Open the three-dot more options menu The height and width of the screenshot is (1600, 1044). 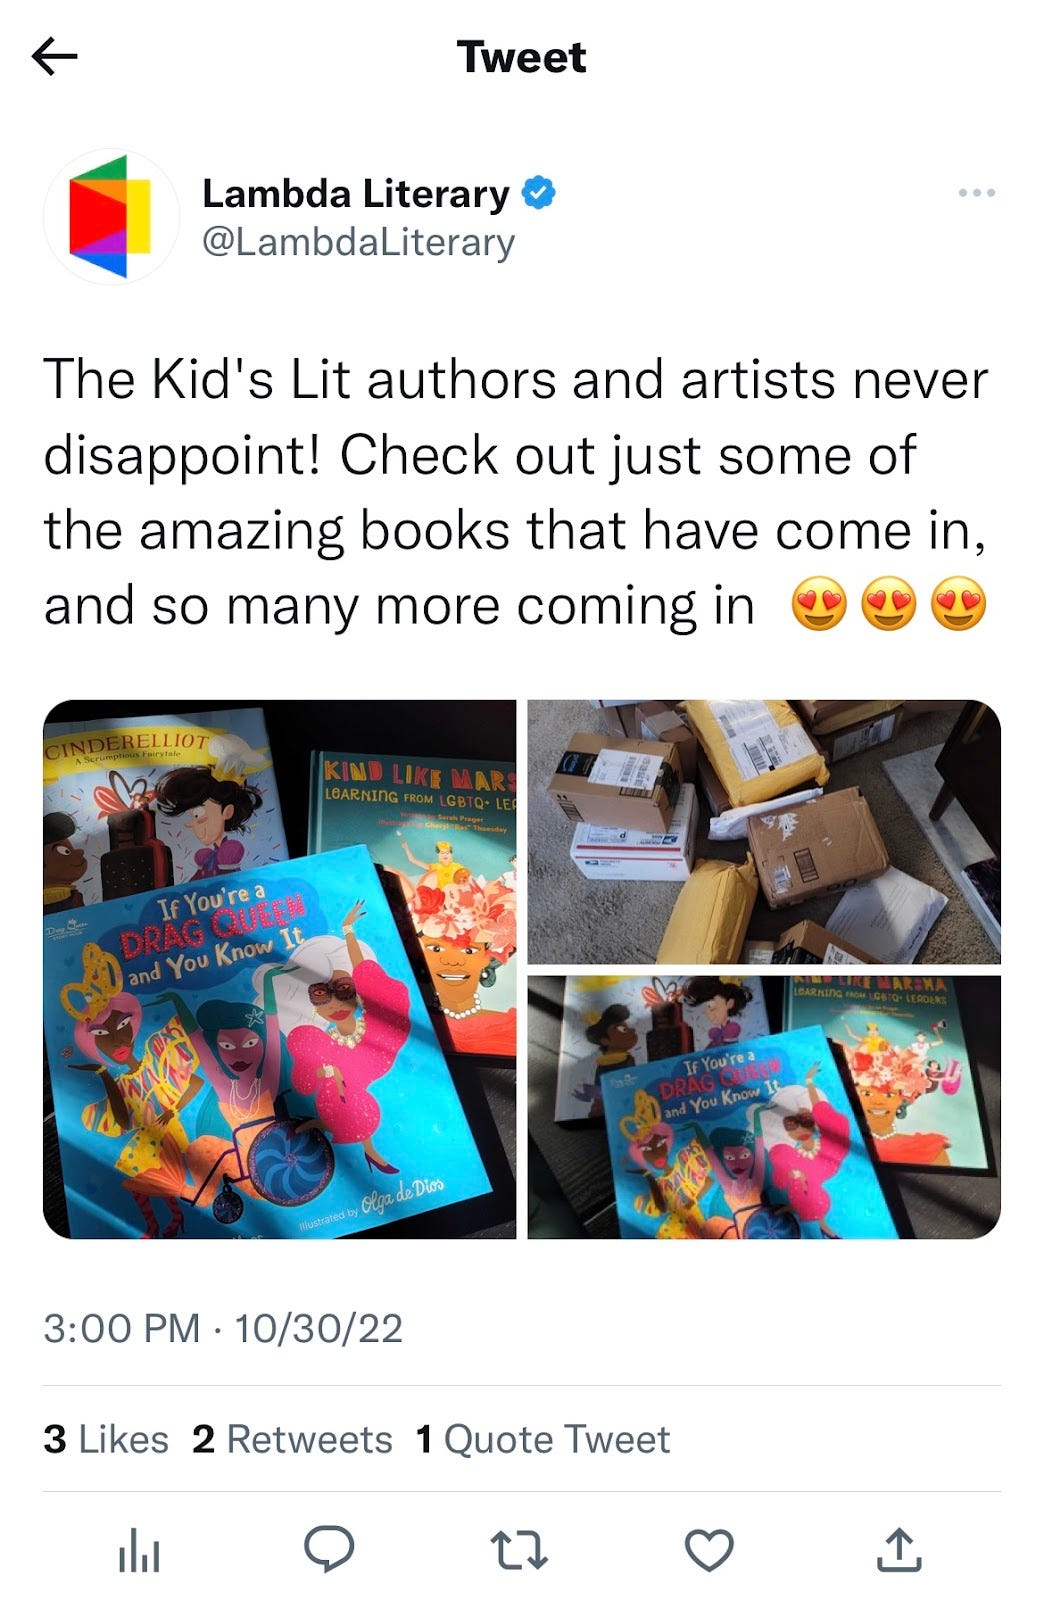pyautogui.click(x=976, y=192)
